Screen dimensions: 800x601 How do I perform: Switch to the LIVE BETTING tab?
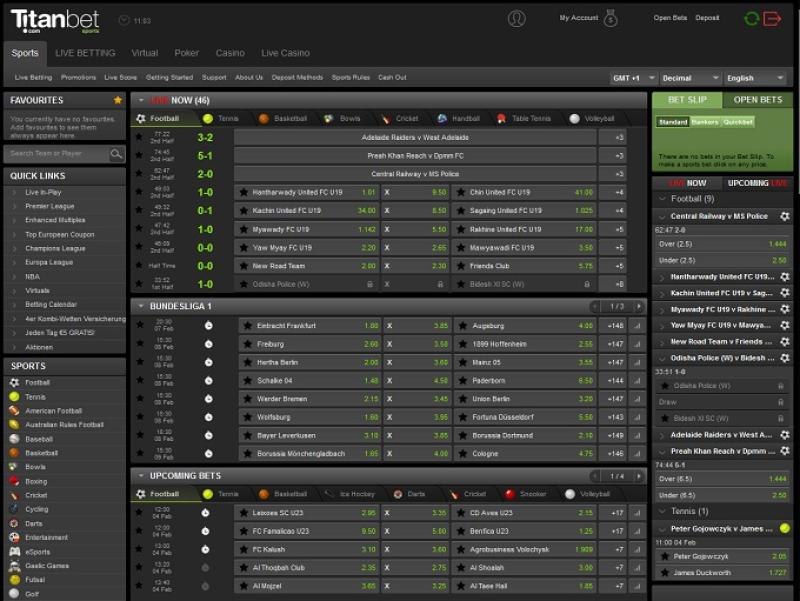click(85, 53)
